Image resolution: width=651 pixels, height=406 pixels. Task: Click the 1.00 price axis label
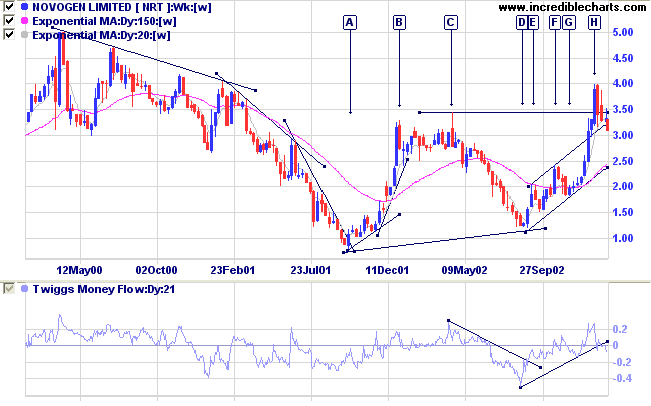pos(623,238)
